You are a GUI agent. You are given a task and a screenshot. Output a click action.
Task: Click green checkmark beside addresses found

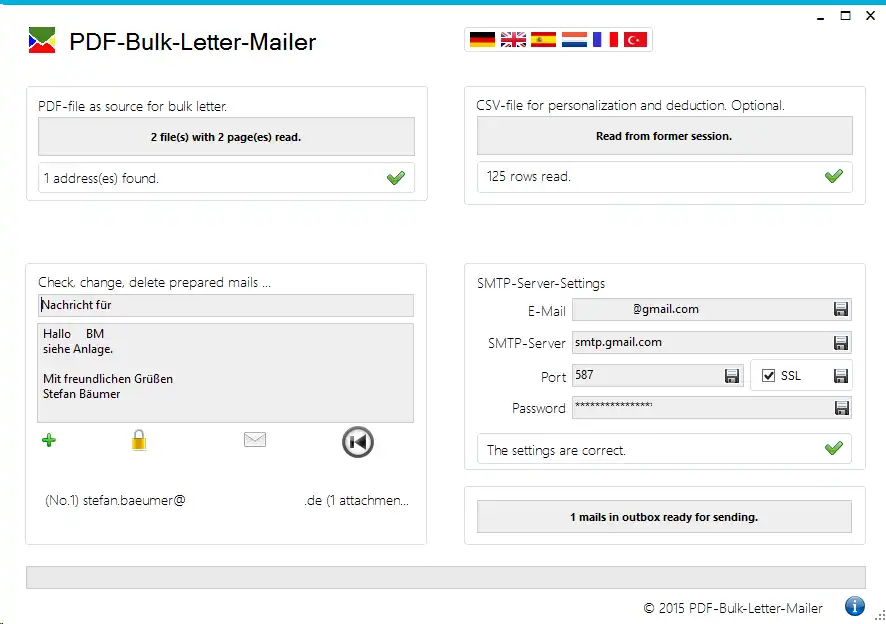click(396, 178)
